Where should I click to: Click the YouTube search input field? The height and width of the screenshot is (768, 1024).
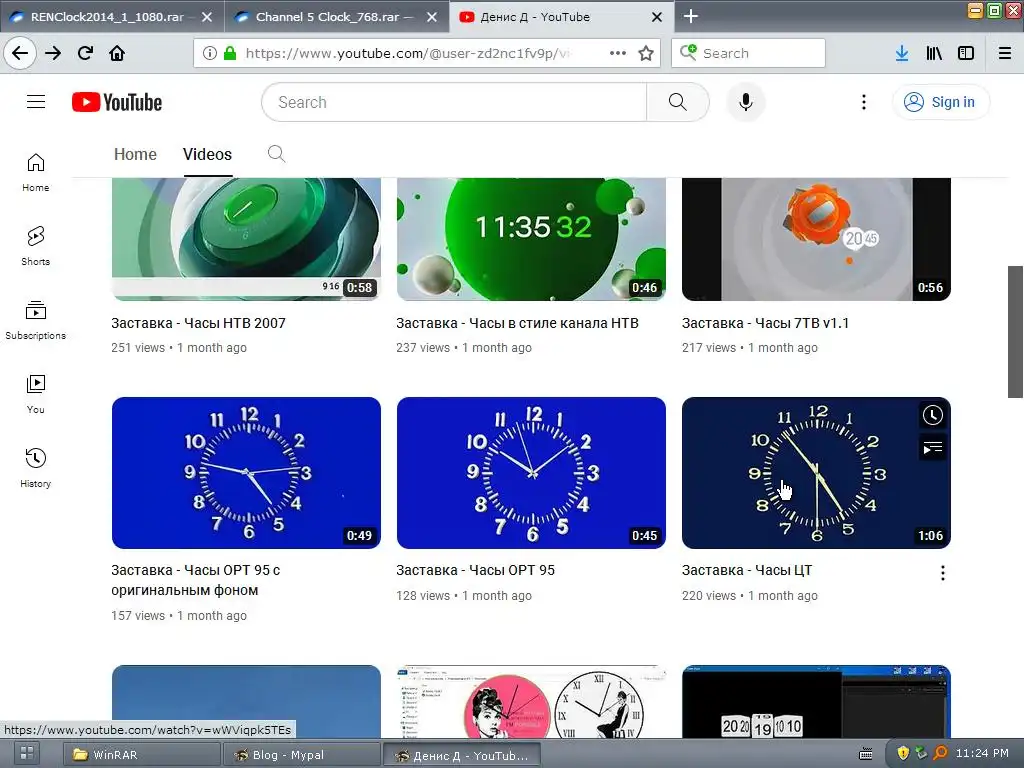coord(455,102)
